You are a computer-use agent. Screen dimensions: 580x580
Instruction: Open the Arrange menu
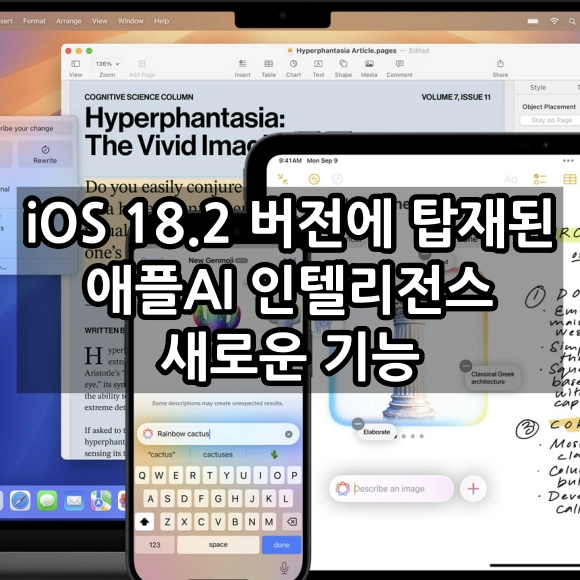pyautogui.click(x=68, y=21)
